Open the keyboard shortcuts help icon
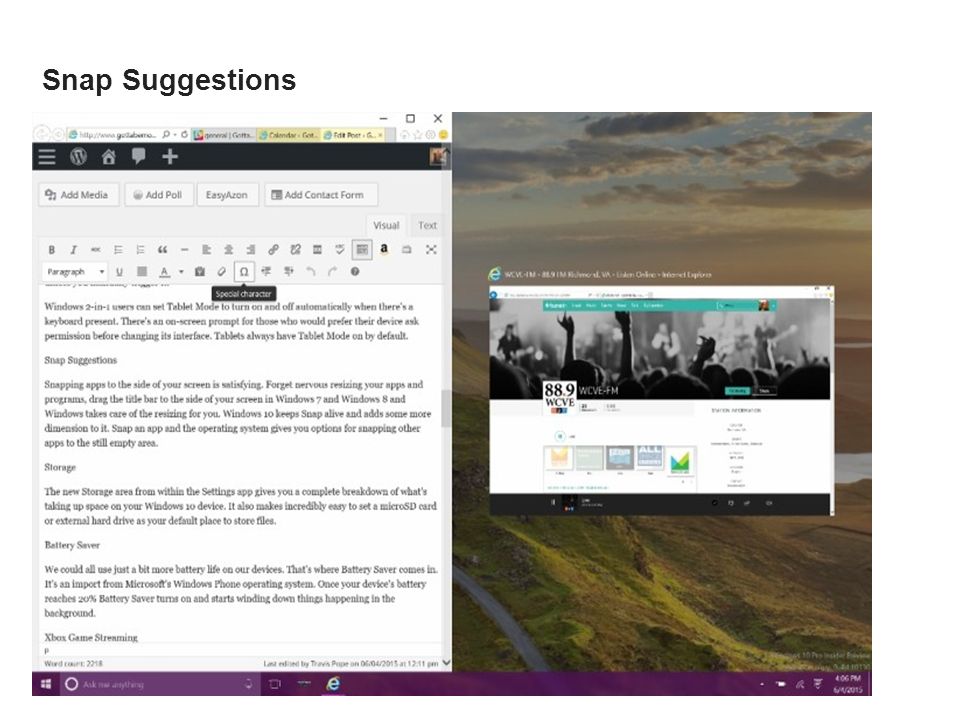Screen dimensions: 960x720 [x=355, y=272]
